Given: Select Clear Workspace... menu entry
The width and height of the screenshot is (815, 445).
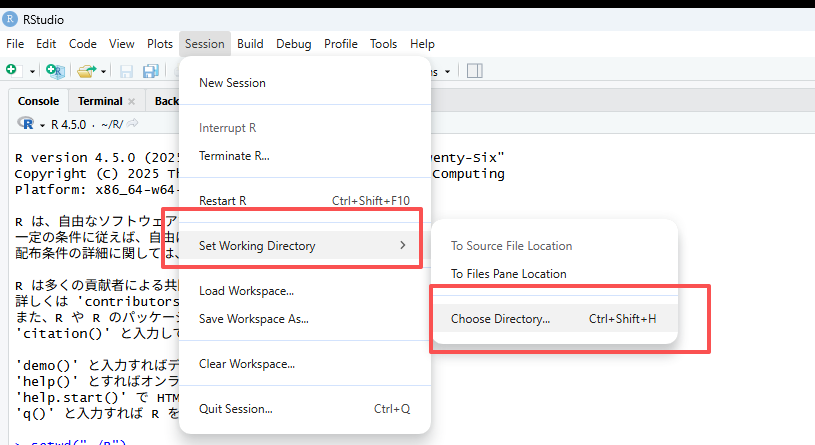Looking at the screenshot, I should click(x=246, y=364).
